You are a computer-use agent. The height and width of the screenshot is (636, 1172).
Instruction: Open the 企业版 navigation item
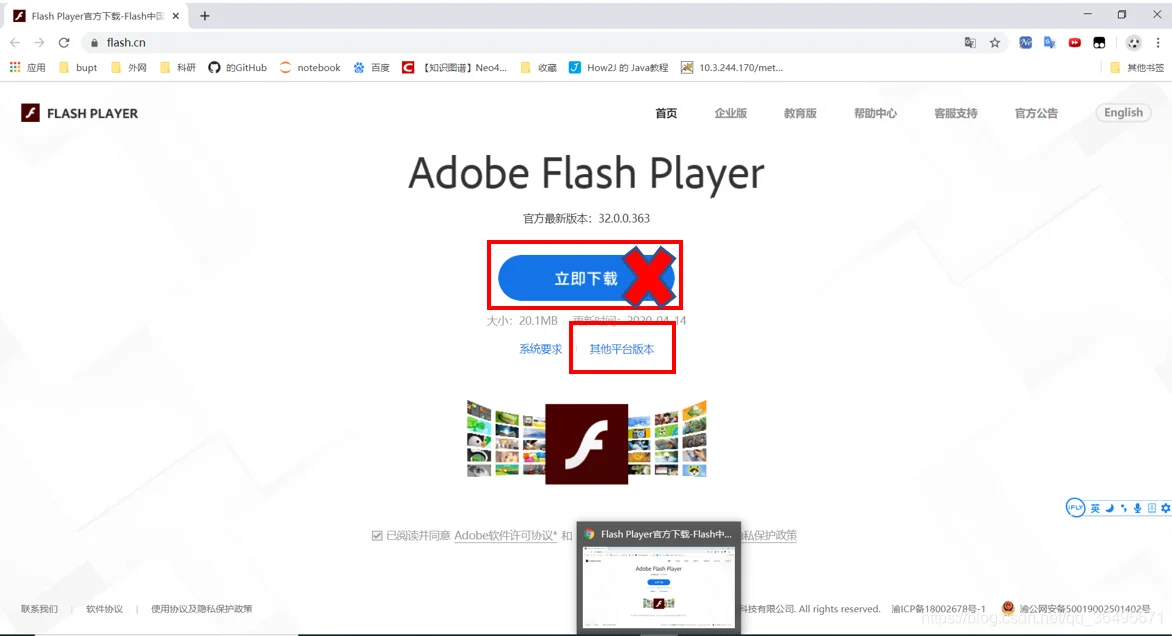730,113
